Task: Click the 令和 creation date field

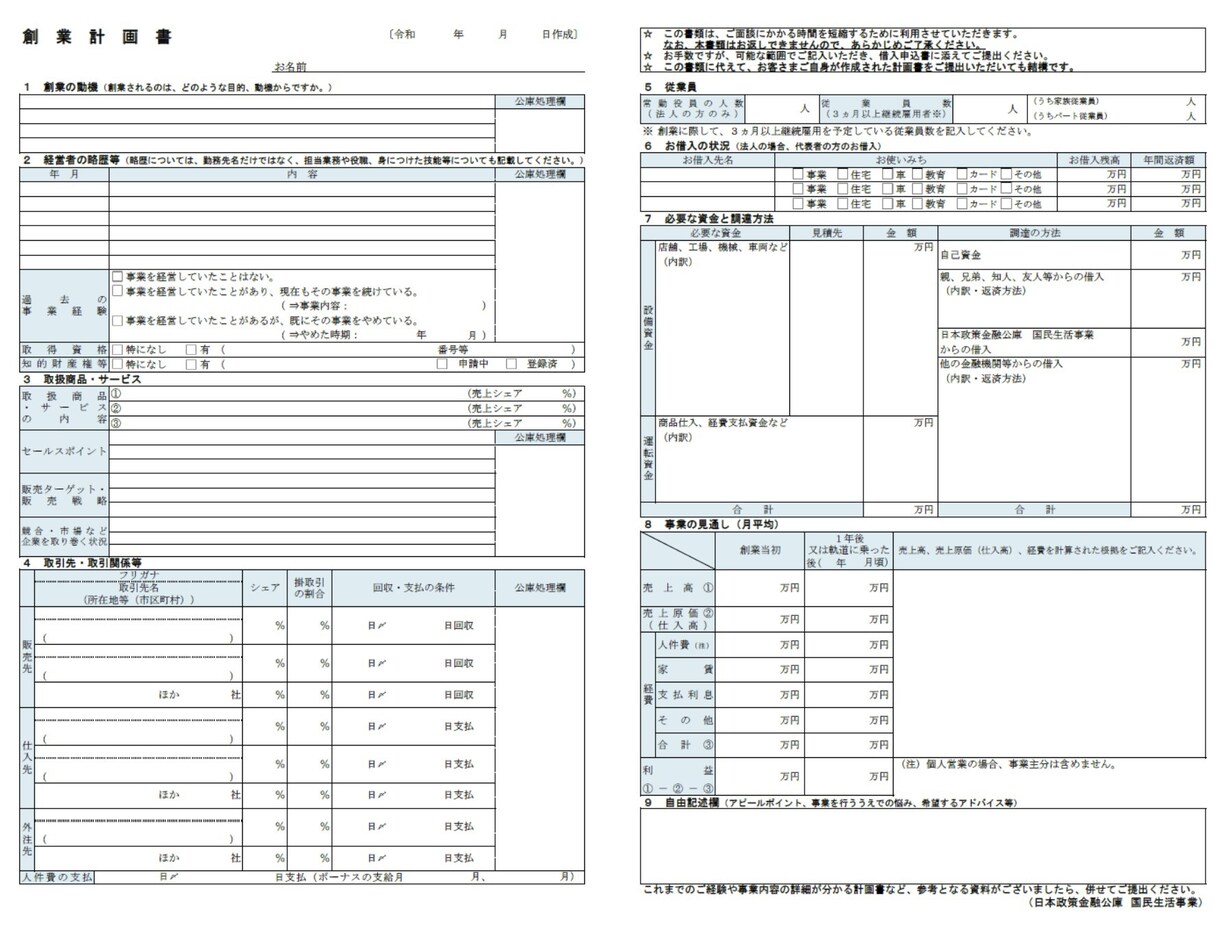Action: pyautogui.click(x=484, y=34)
